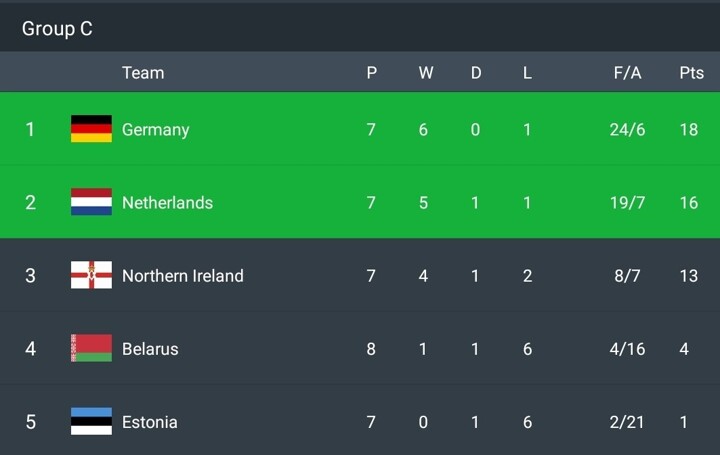Click the P column header
Screen dimensions: 720x455
(371, 72)
